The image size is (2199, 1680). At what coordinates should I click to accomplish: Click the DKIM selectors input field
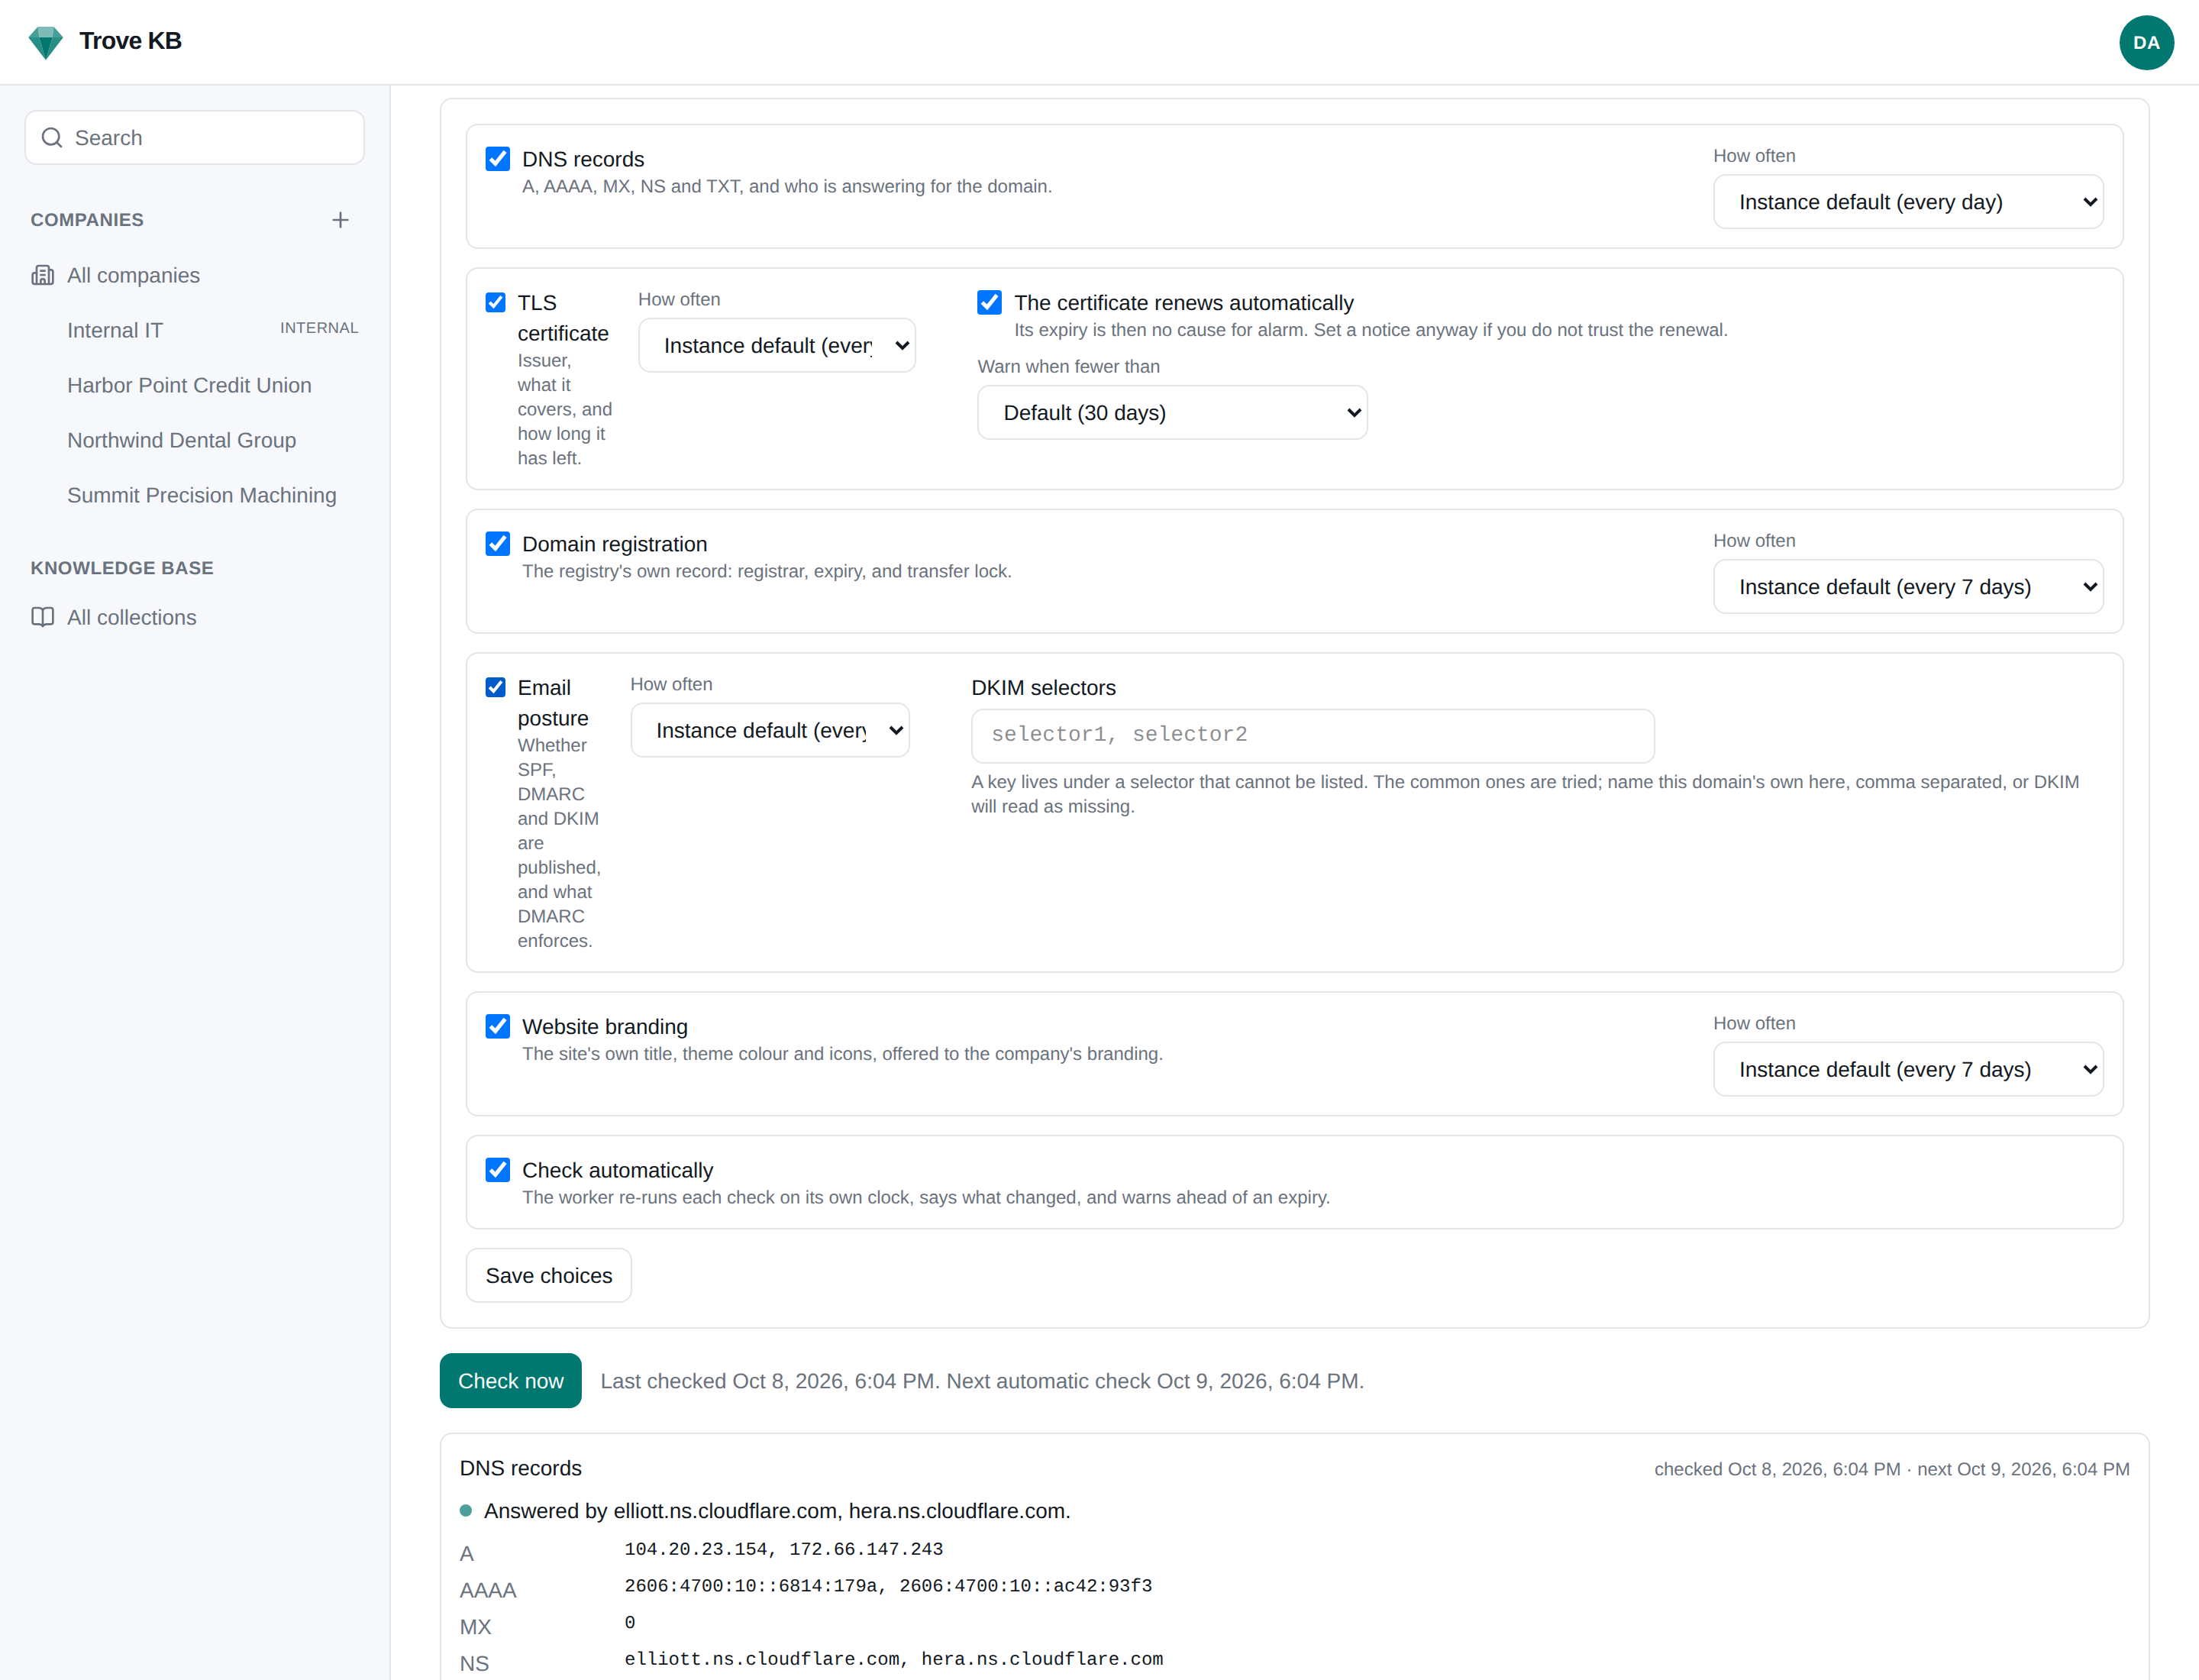(x=1312, y=736)
